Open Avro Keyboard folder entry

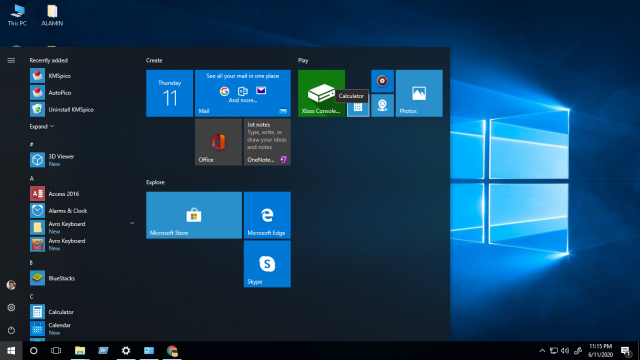pyautogui.click(x=82, y=227)
